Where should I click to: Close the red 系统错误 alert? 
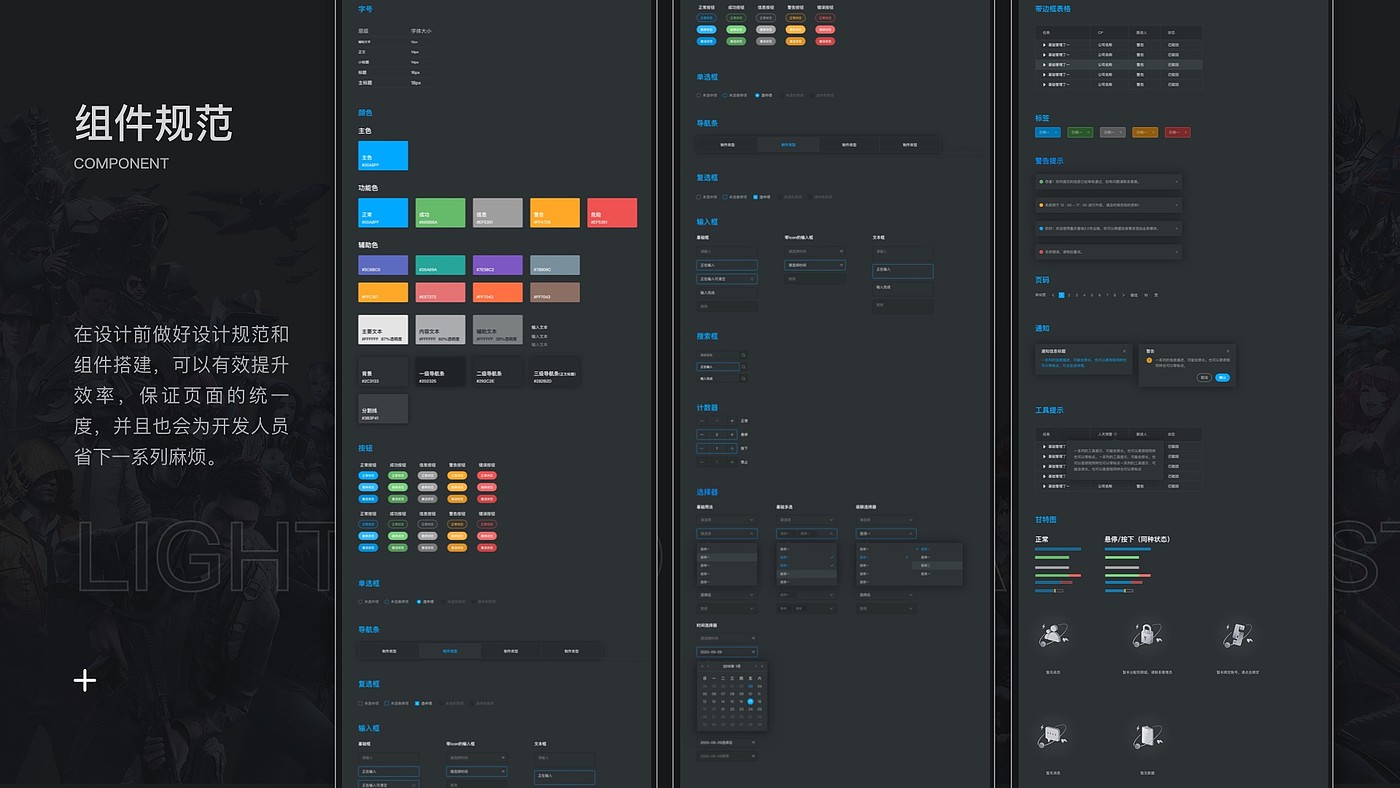[1177, 252]
